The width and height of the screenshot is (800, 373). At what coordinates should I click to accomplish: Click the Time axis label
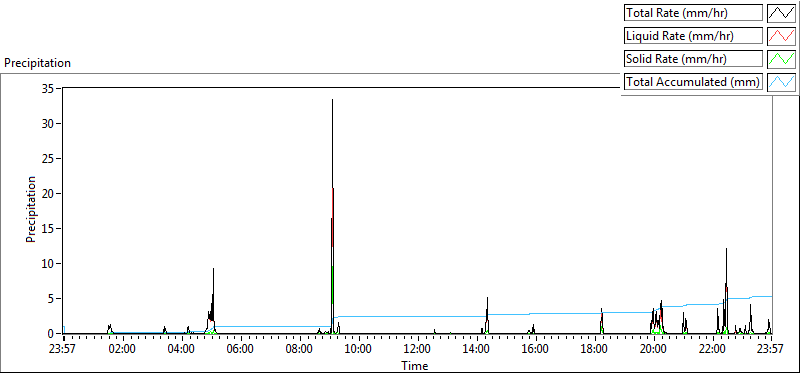tap(415, 365)
